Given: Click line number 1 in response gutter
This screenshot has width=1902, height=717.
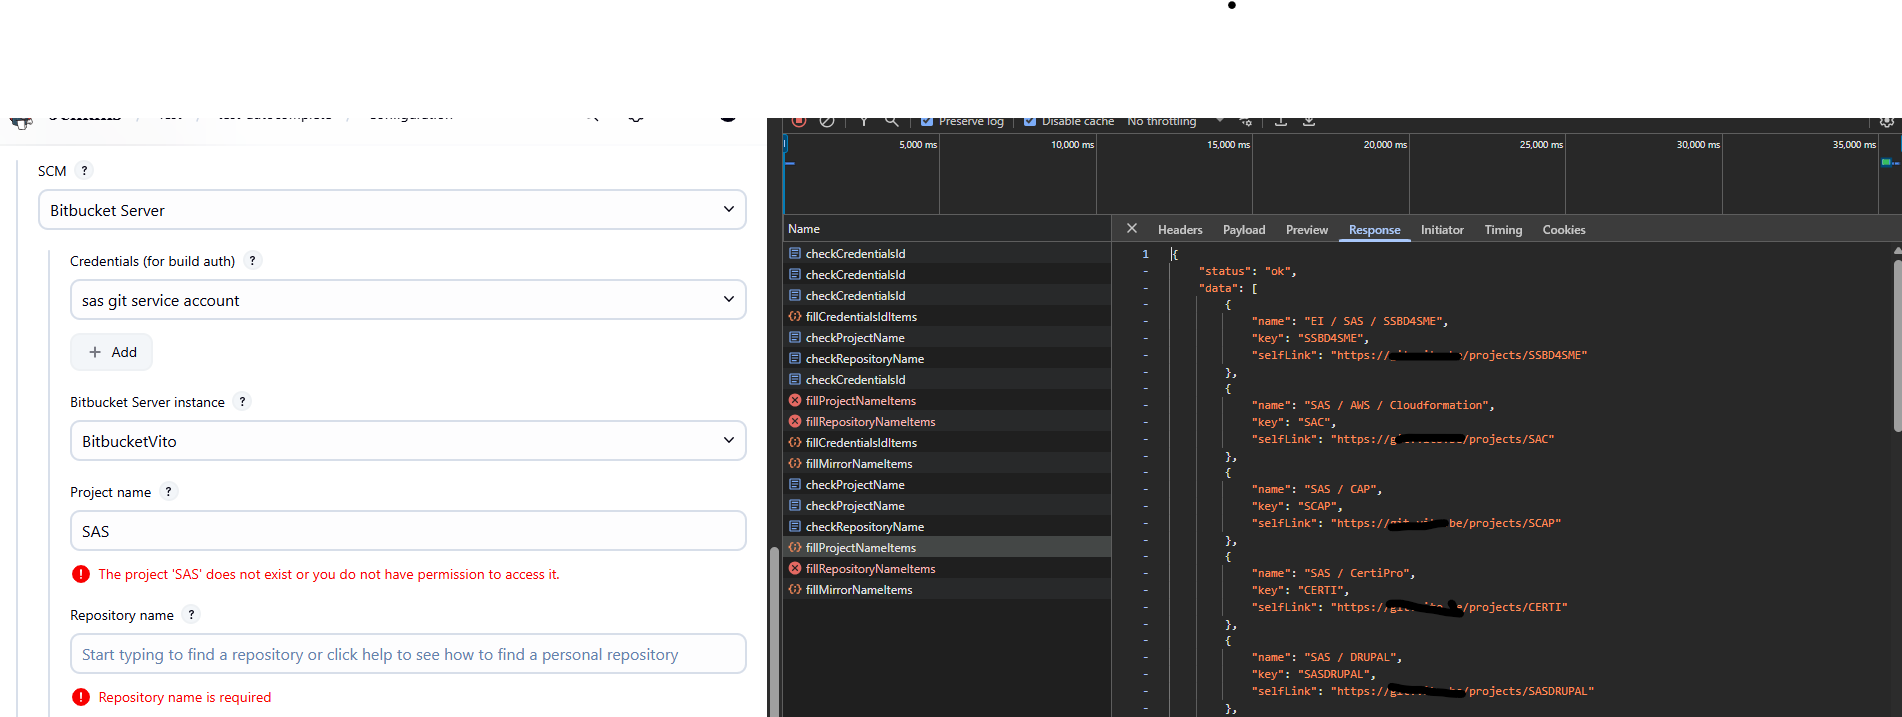Looking at the screenshot, I should pos(1146,254).
